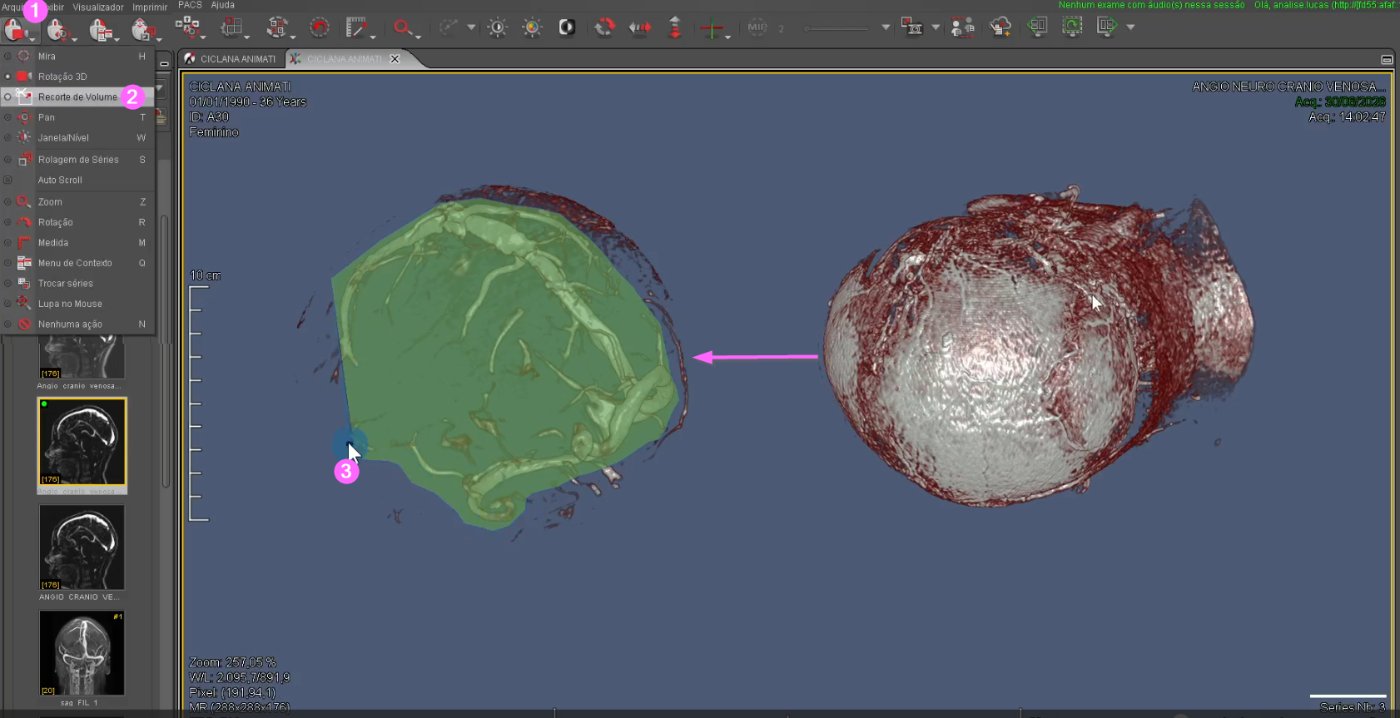Choose Trocar séries menu entry
Image resolution: width=1400 pixels, height=718 pixels.
[78, 283]
